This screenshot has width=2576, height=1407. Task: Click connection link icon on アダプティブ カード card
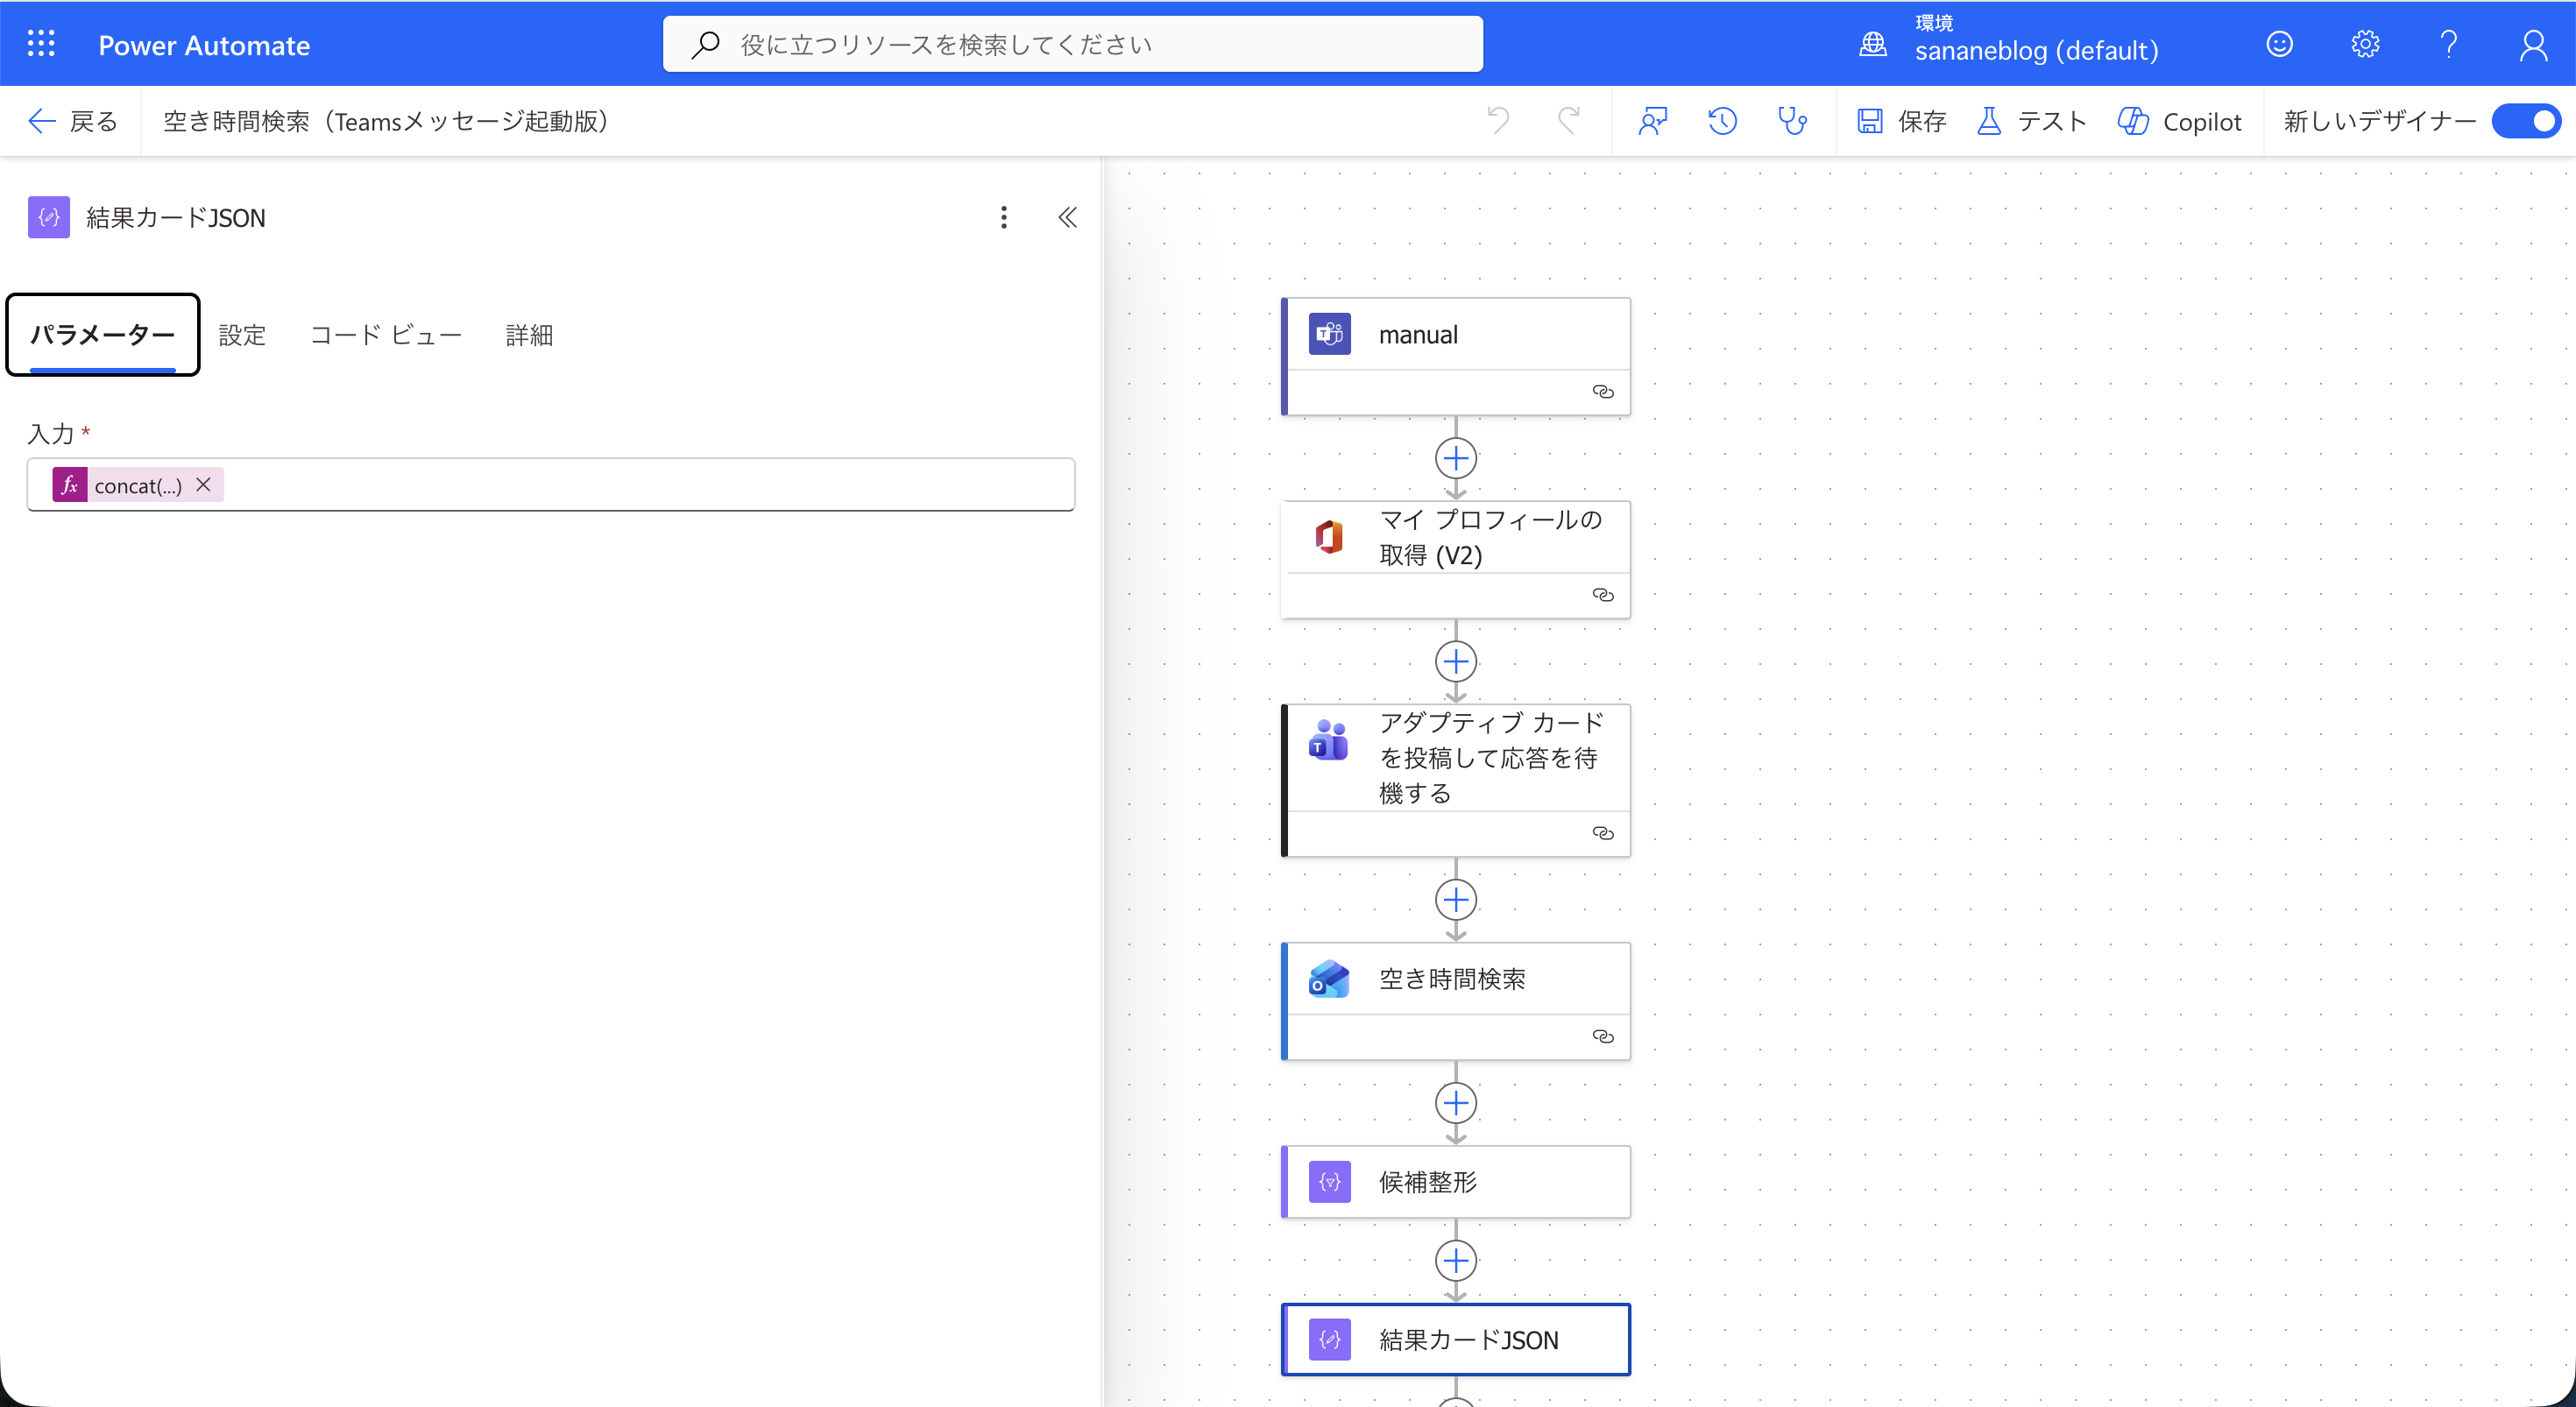1603,833
